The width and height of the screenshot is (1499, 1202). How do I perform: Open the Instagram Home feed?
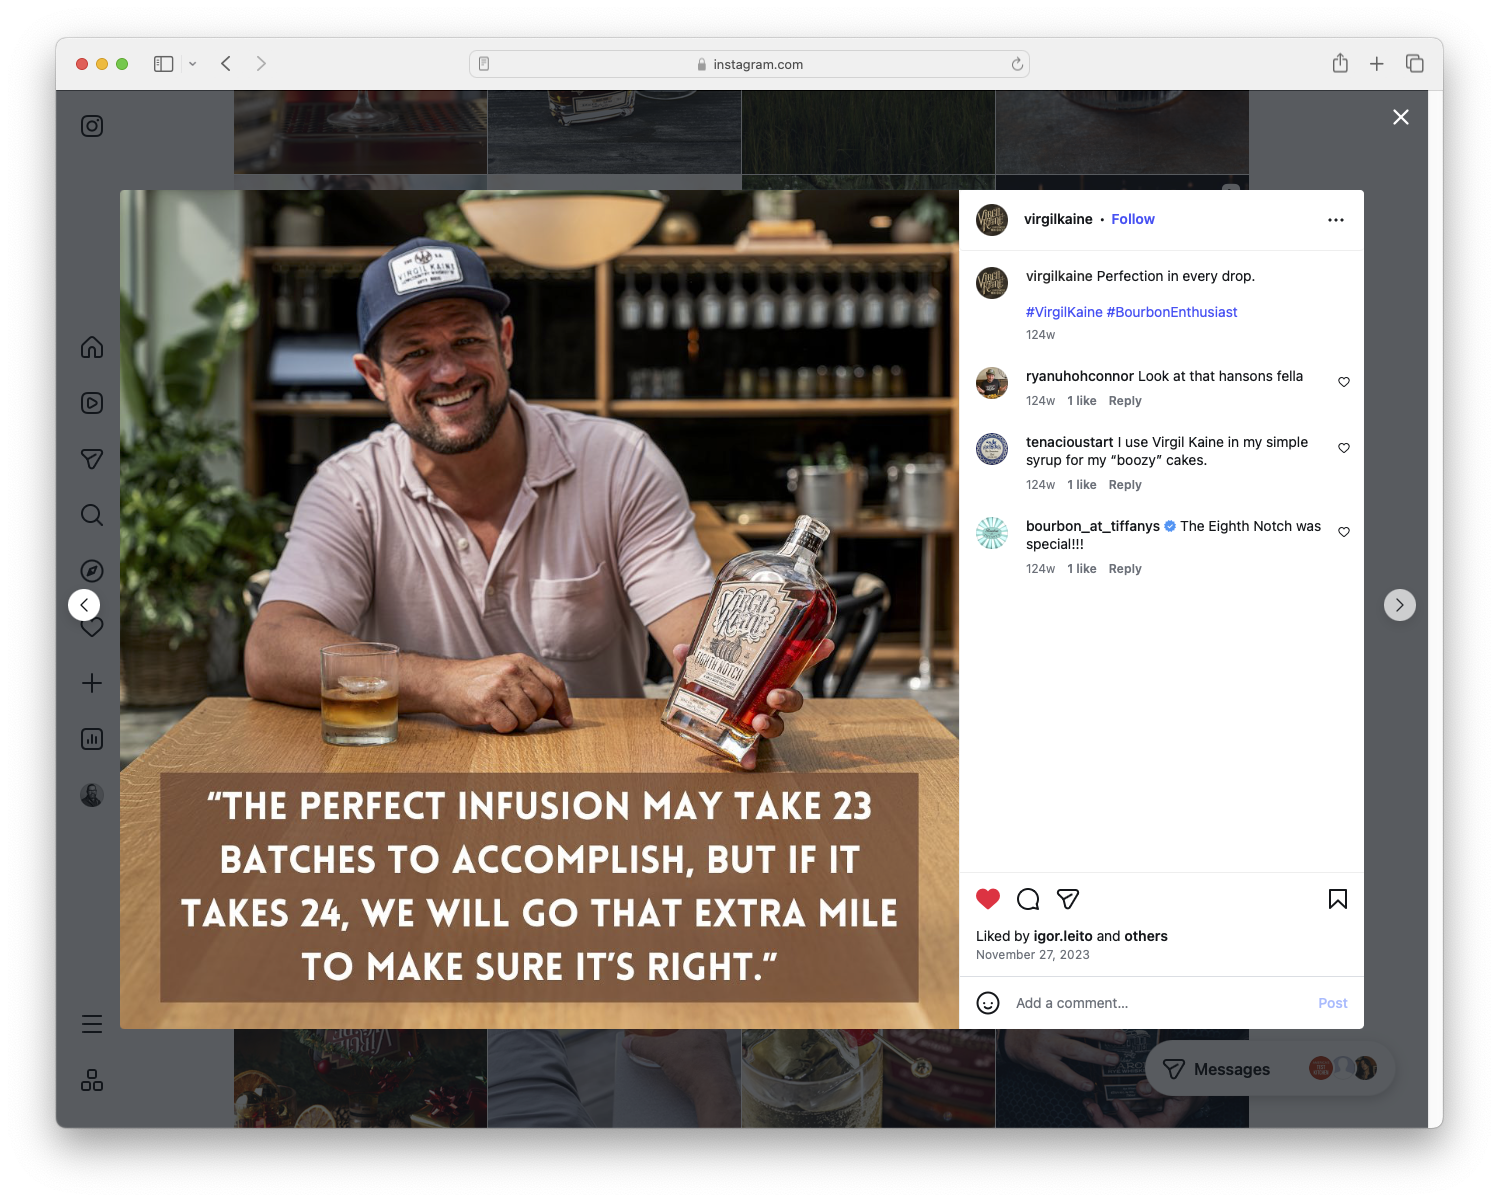click(x=91, y=347)
